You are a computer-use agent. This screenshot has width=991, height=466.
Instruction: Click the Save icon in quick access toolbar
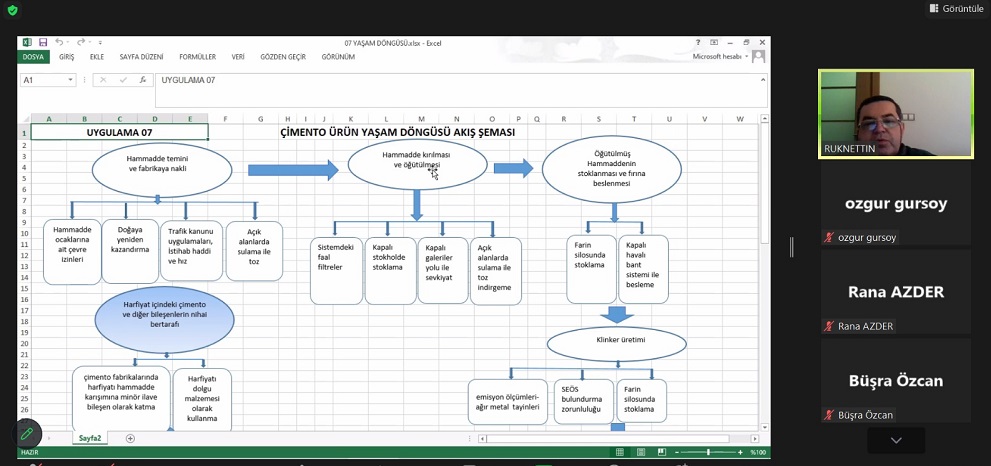[43, 42]
